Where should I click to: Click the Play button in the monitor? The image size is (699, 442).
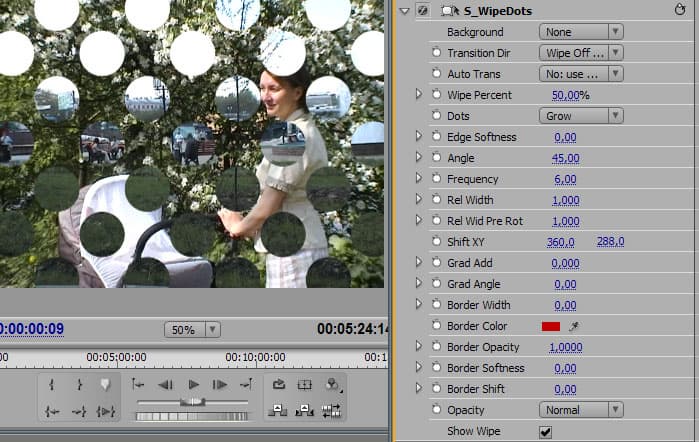point(194,385)
